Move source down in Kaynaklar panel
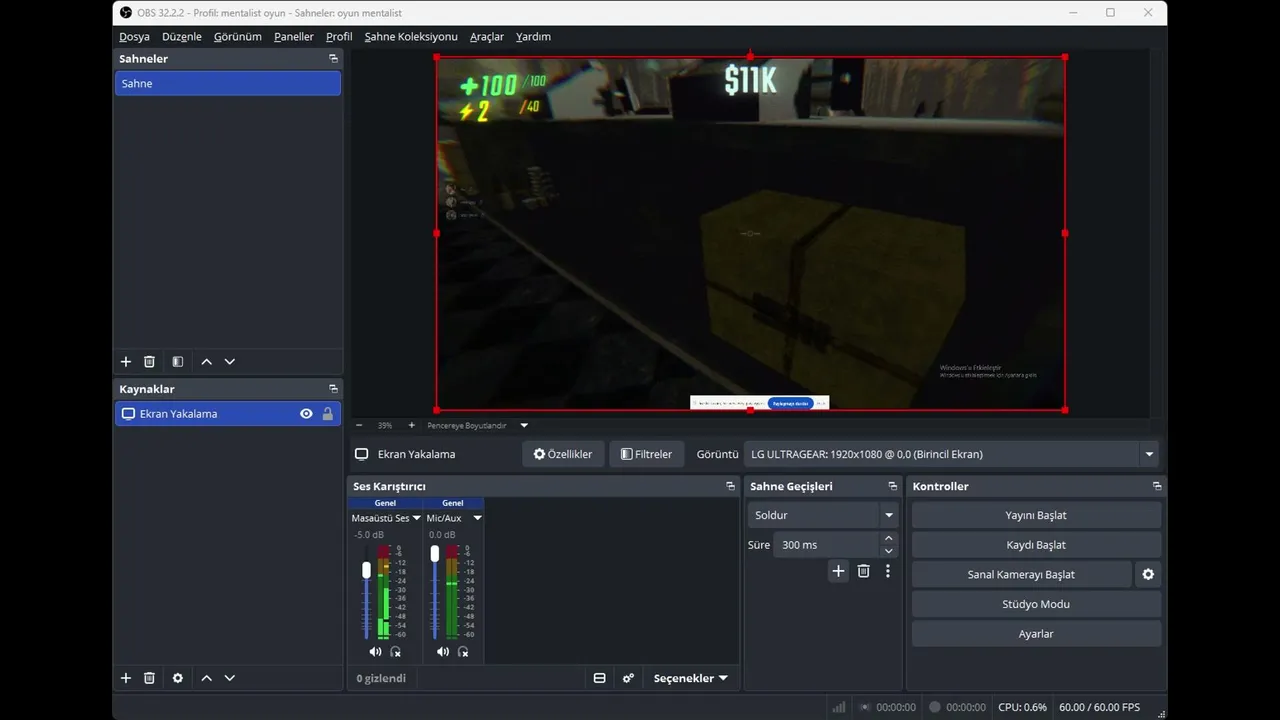This screenshot has height=720, width=1280. pyautogui.click(x=230, y=678)
